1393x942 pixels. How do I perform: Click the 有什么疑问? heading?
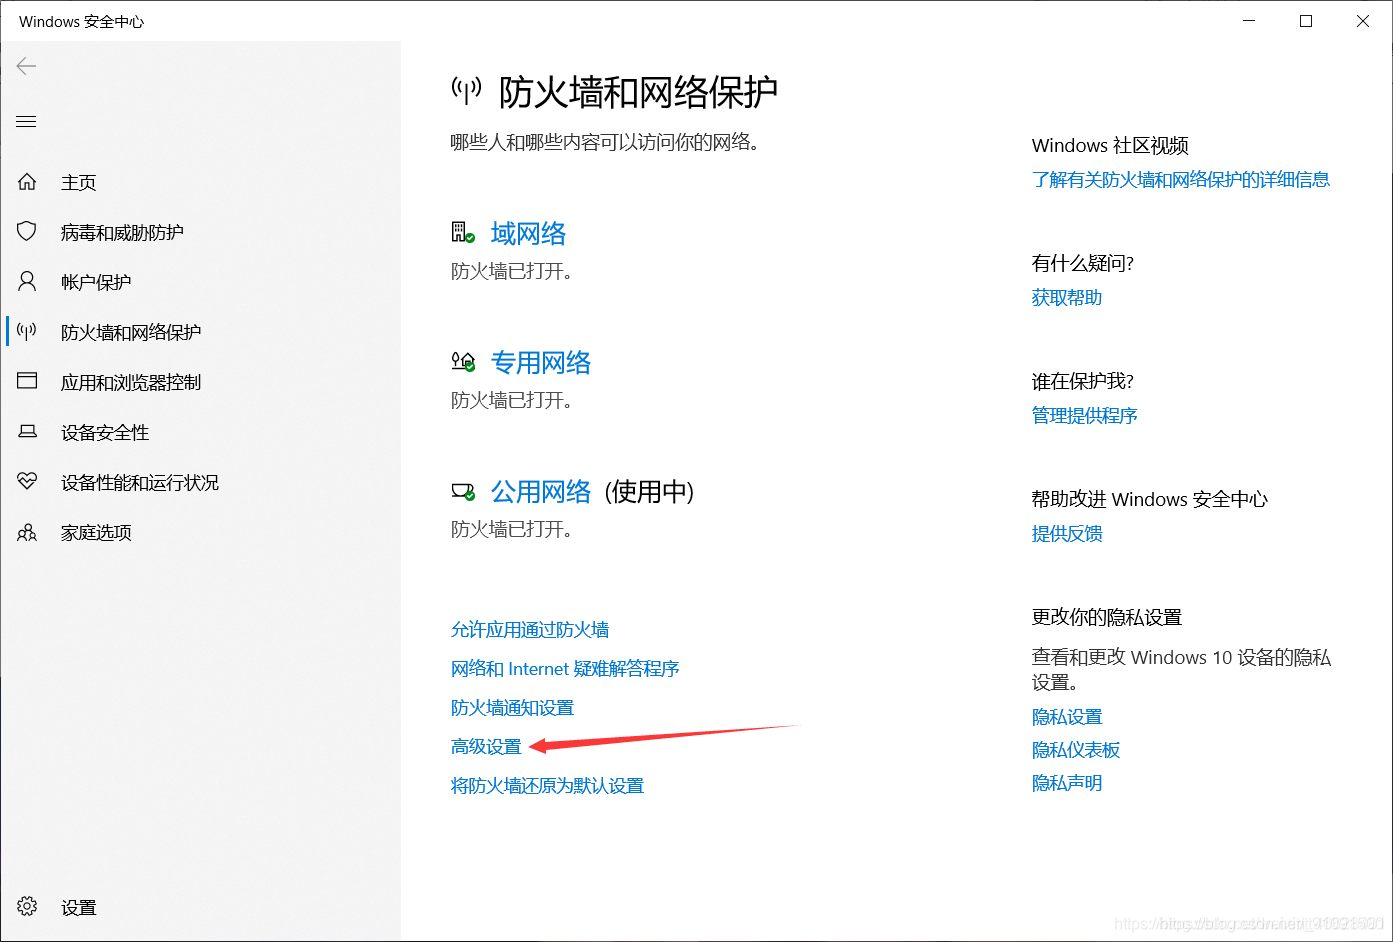tap(1083, 264)
